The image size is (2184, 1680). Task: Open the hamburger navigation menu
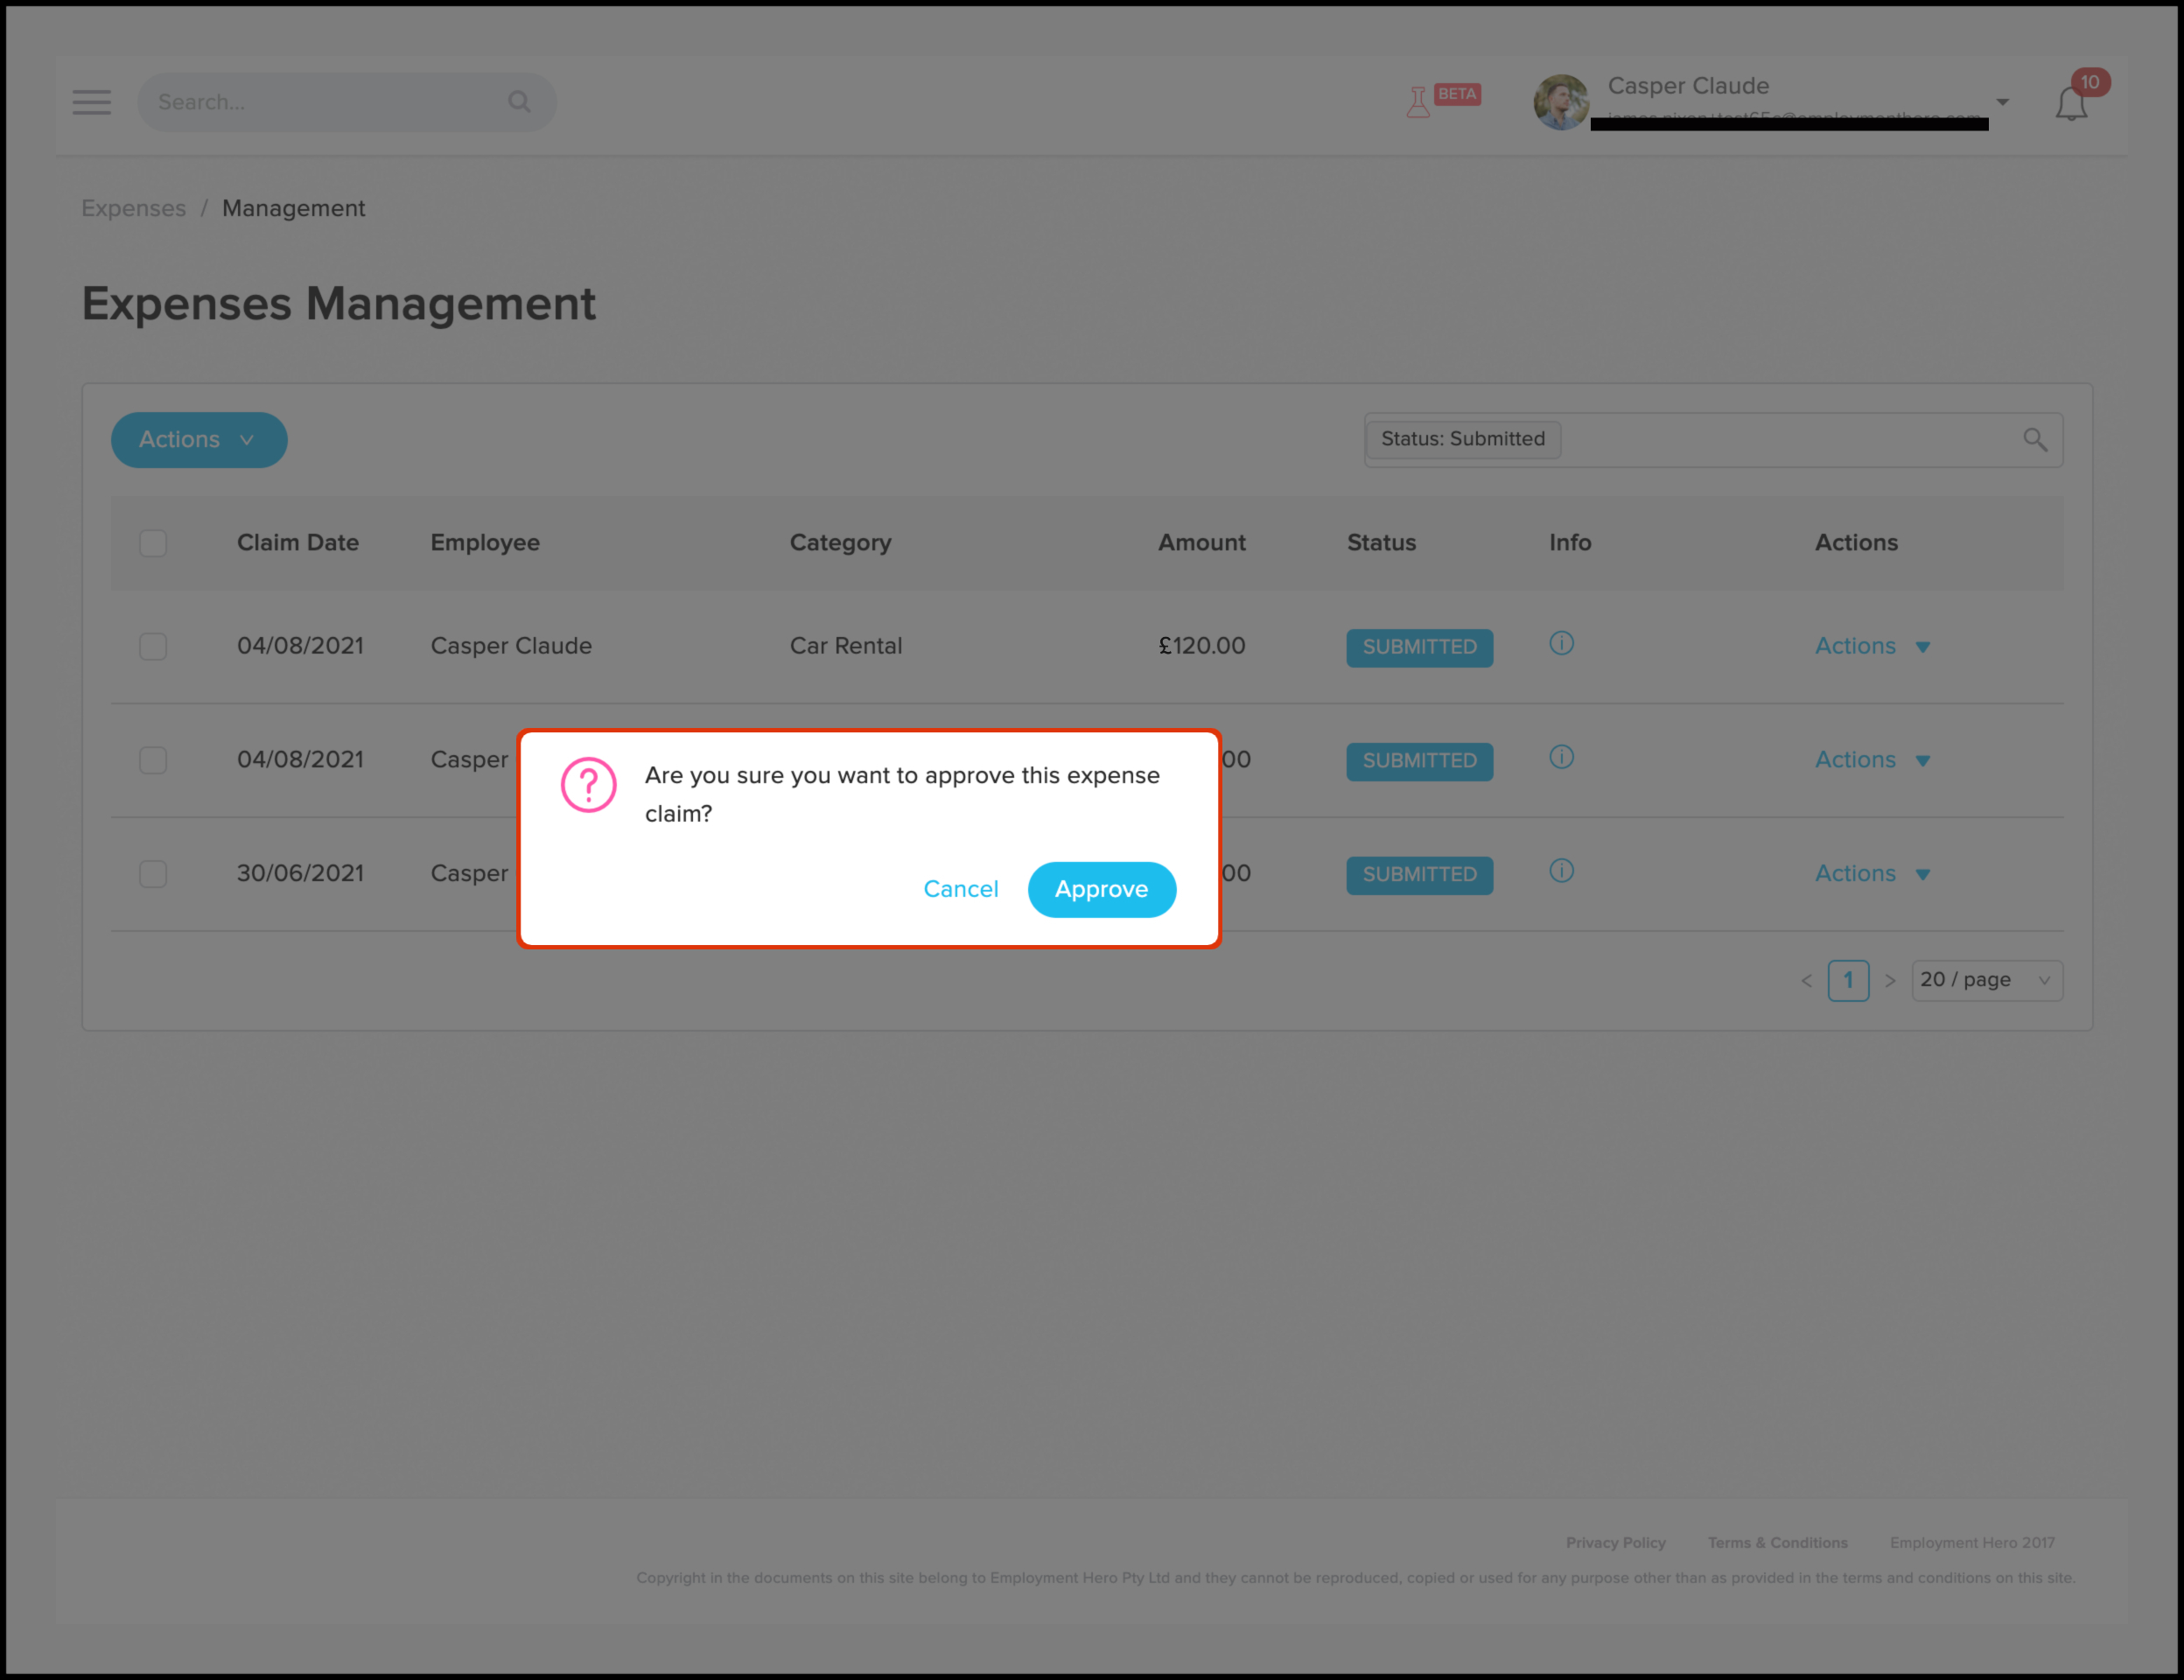pyautogui.click(x=91, y=102)
